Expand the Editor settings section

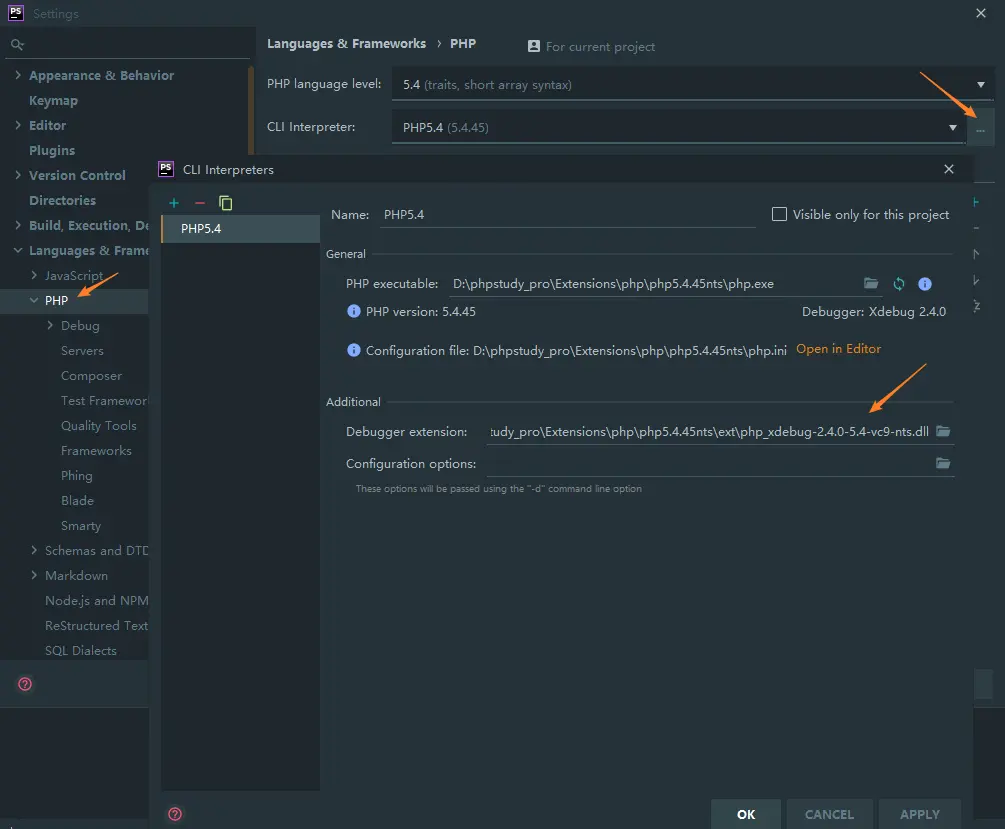click(x=18, y=125)
